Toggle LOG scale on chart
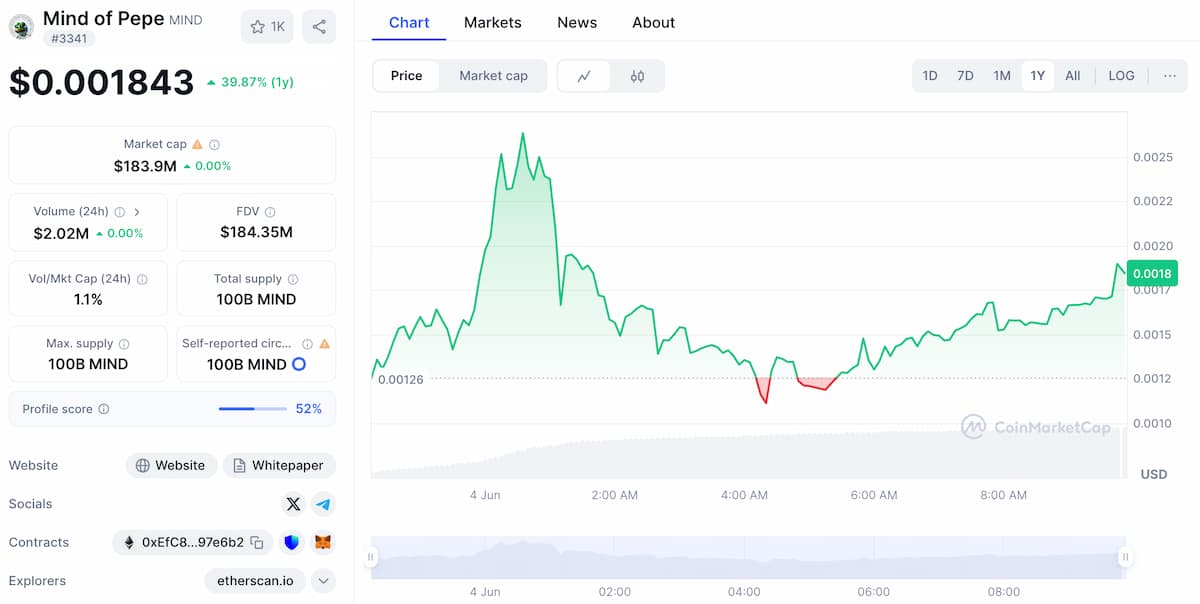1200x604 pixels. (x=1121, y=76)
